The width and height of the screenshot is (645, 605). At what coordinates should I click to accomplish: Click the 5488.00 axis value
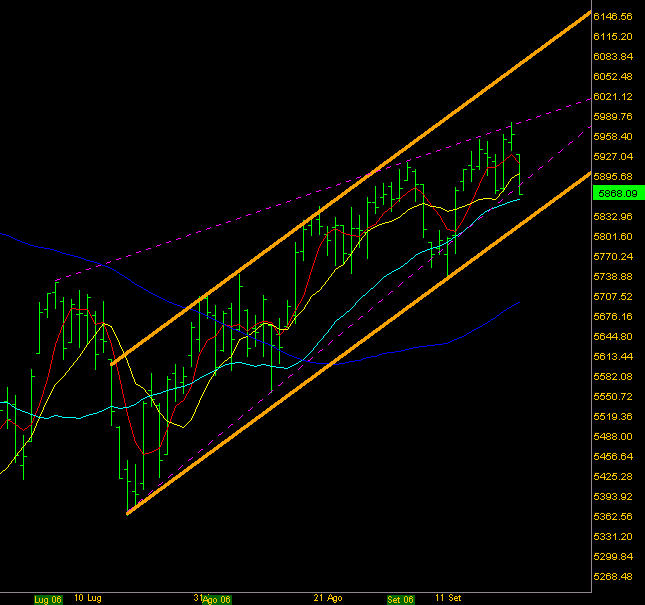click(613, 436)
